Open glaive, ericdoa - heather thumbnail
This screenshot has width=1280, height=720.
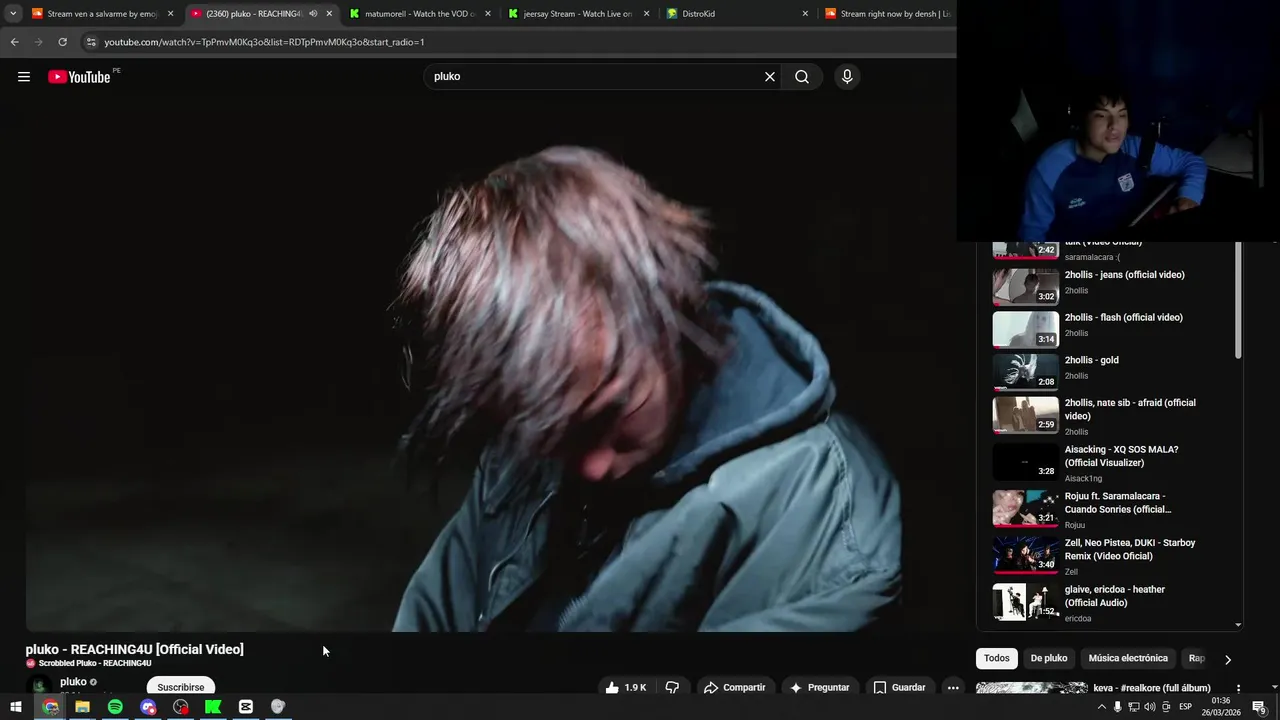click(1025, 602)
